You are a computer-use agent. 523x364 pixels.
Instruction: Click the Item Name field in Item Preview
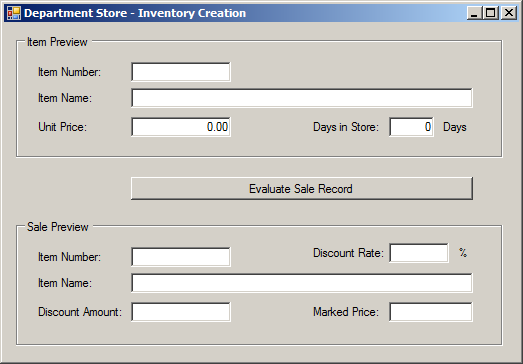tap(302, 98)
